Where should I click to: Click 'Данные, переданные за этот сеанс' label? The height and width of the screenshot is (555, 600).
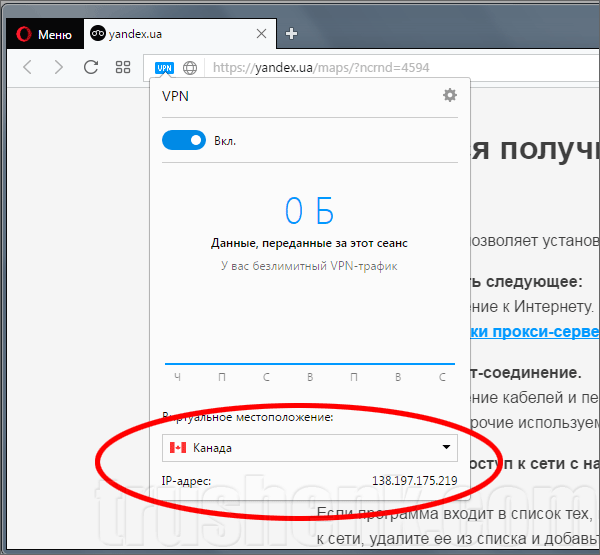309,243
